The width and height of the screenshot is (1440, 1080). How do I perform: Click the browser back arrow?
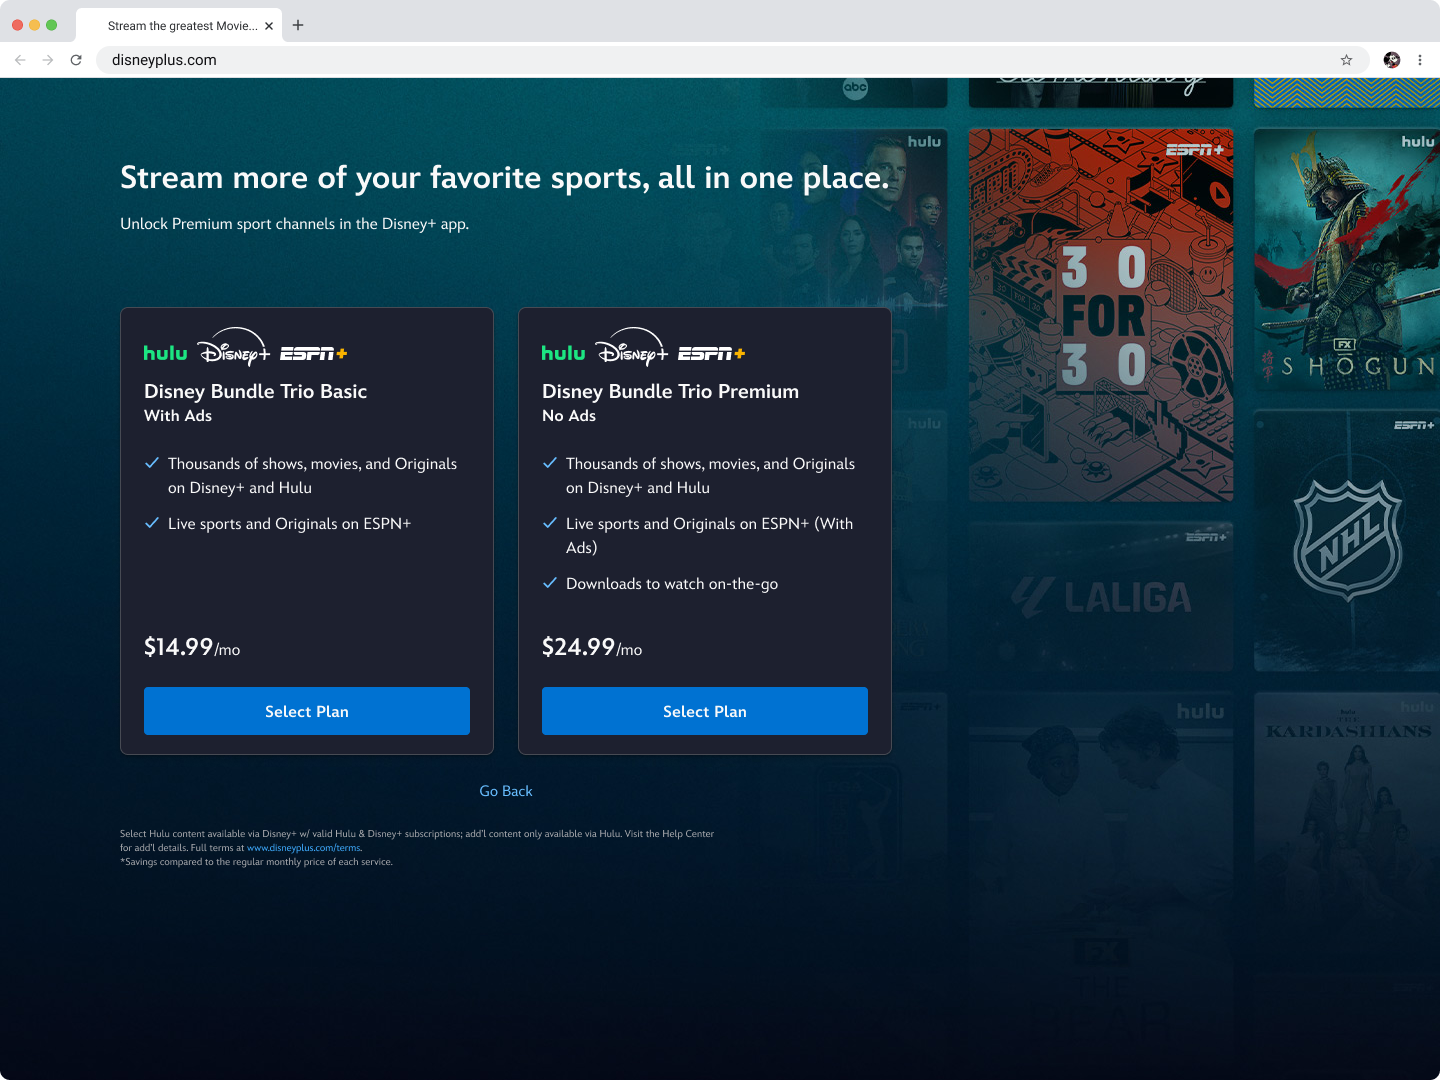pos(20,60)
